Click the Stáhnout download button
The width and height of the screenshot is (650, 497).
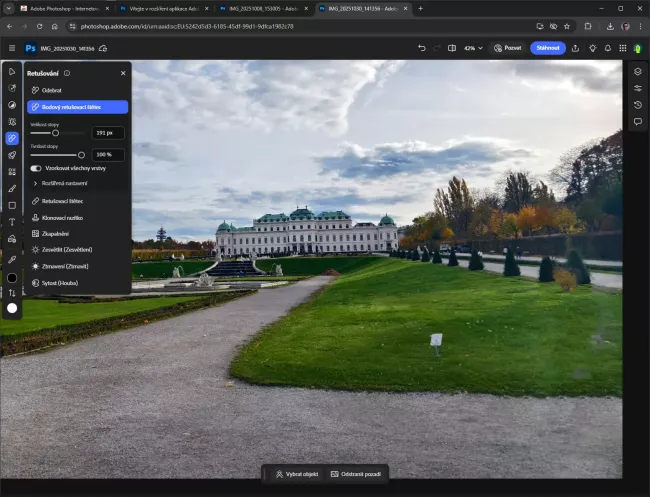(x=548, y=48)
